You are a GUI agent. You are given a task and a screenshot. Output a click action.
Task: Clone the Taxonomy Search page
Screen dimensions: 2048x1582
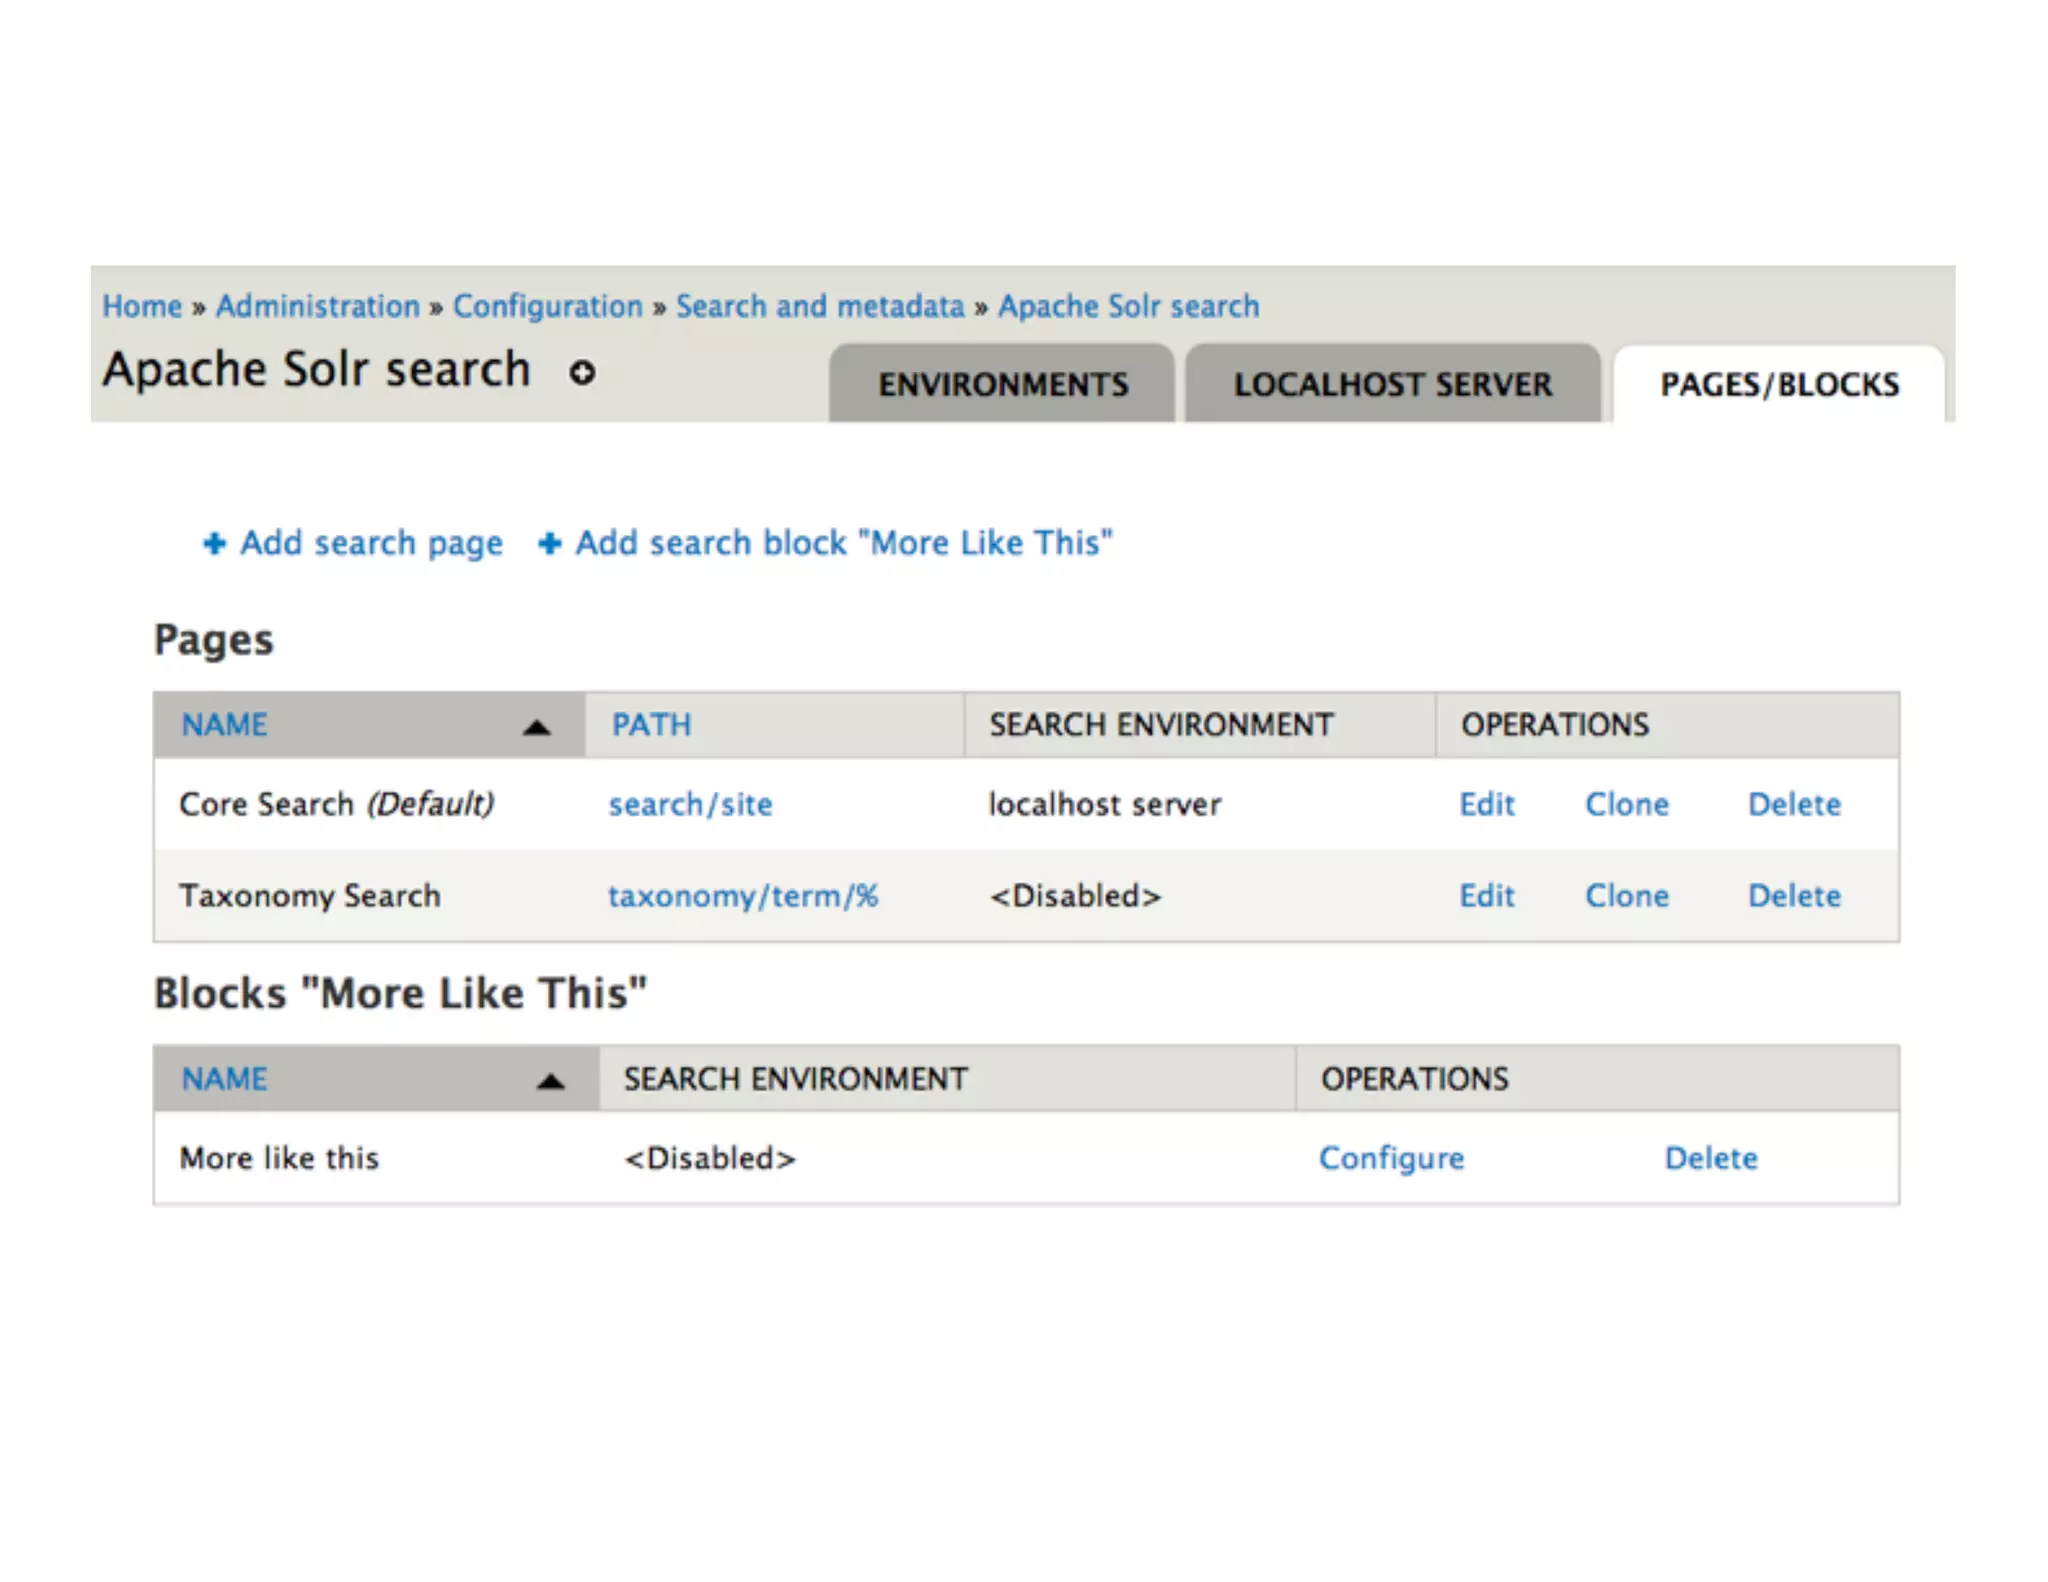tap(1626, 895)
